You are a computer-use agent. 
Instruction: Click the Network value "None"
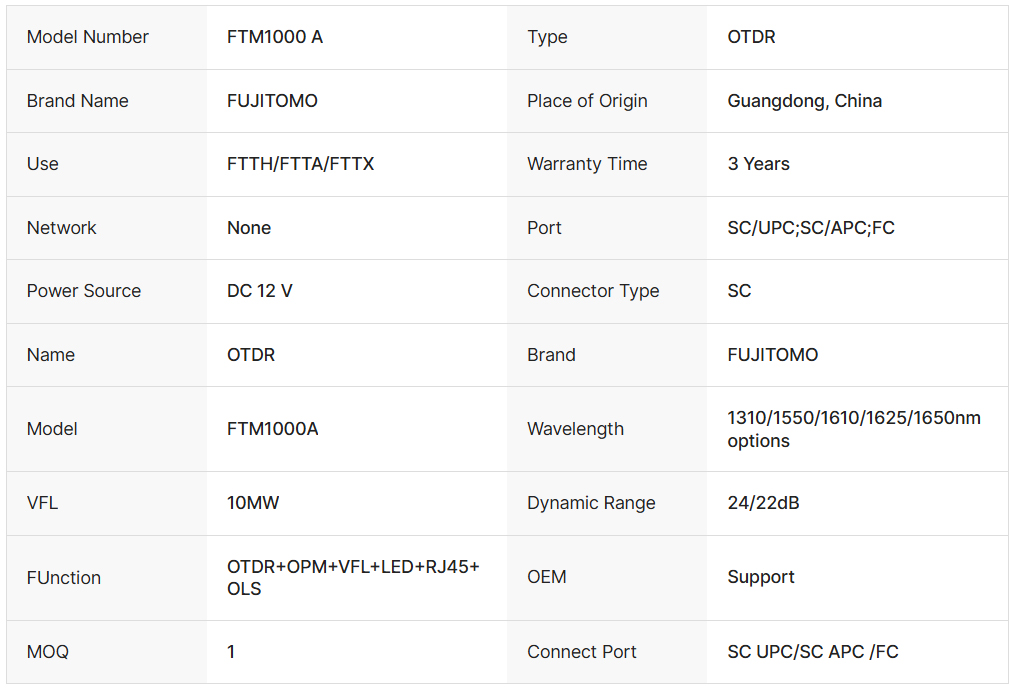pos(249,228)
